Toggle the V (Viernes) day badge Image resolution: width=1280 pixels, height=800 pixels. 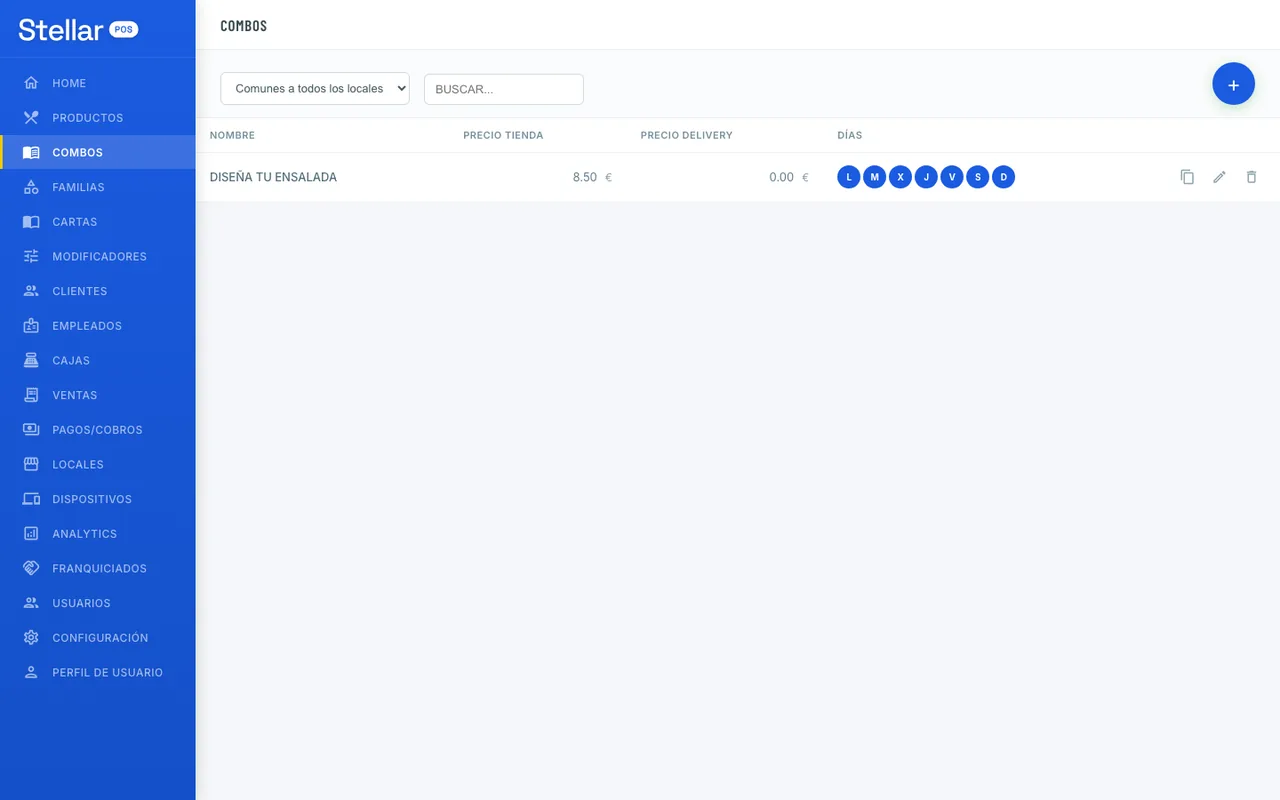952,177
